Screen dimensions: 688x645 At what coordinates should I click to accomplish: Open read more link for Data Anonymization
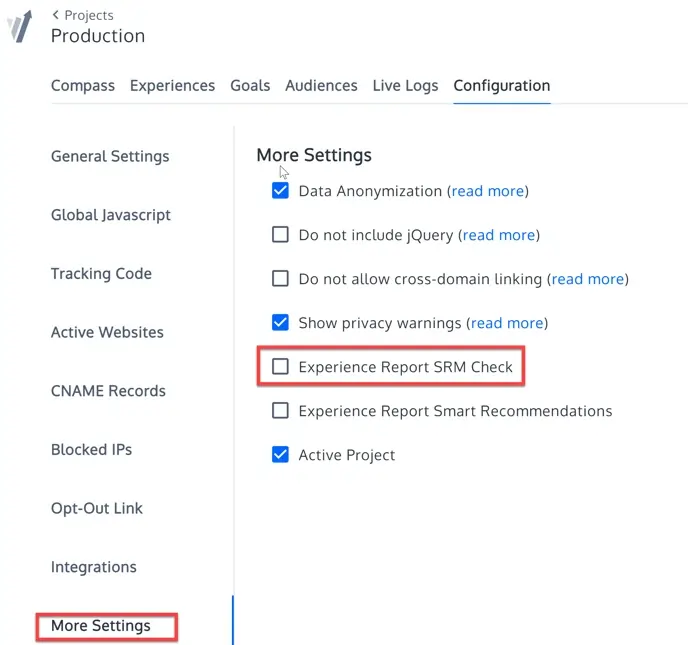[487, 191]
